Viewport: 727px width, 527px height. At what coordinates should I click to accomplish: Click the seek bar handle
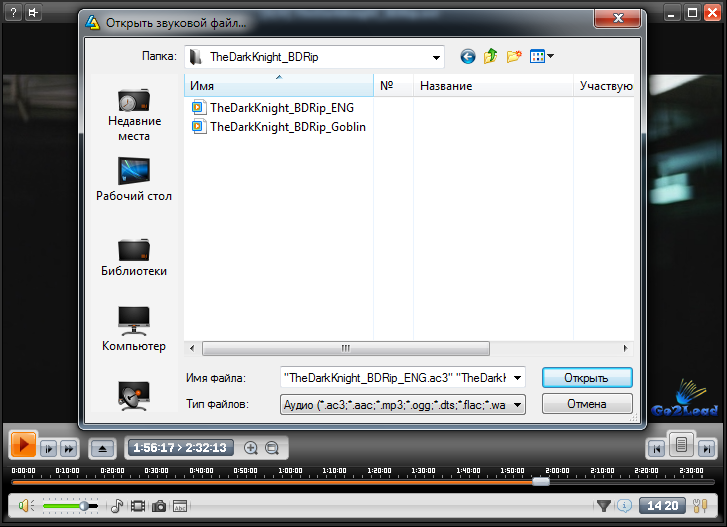pyautogui.click(x=541, y=482)
